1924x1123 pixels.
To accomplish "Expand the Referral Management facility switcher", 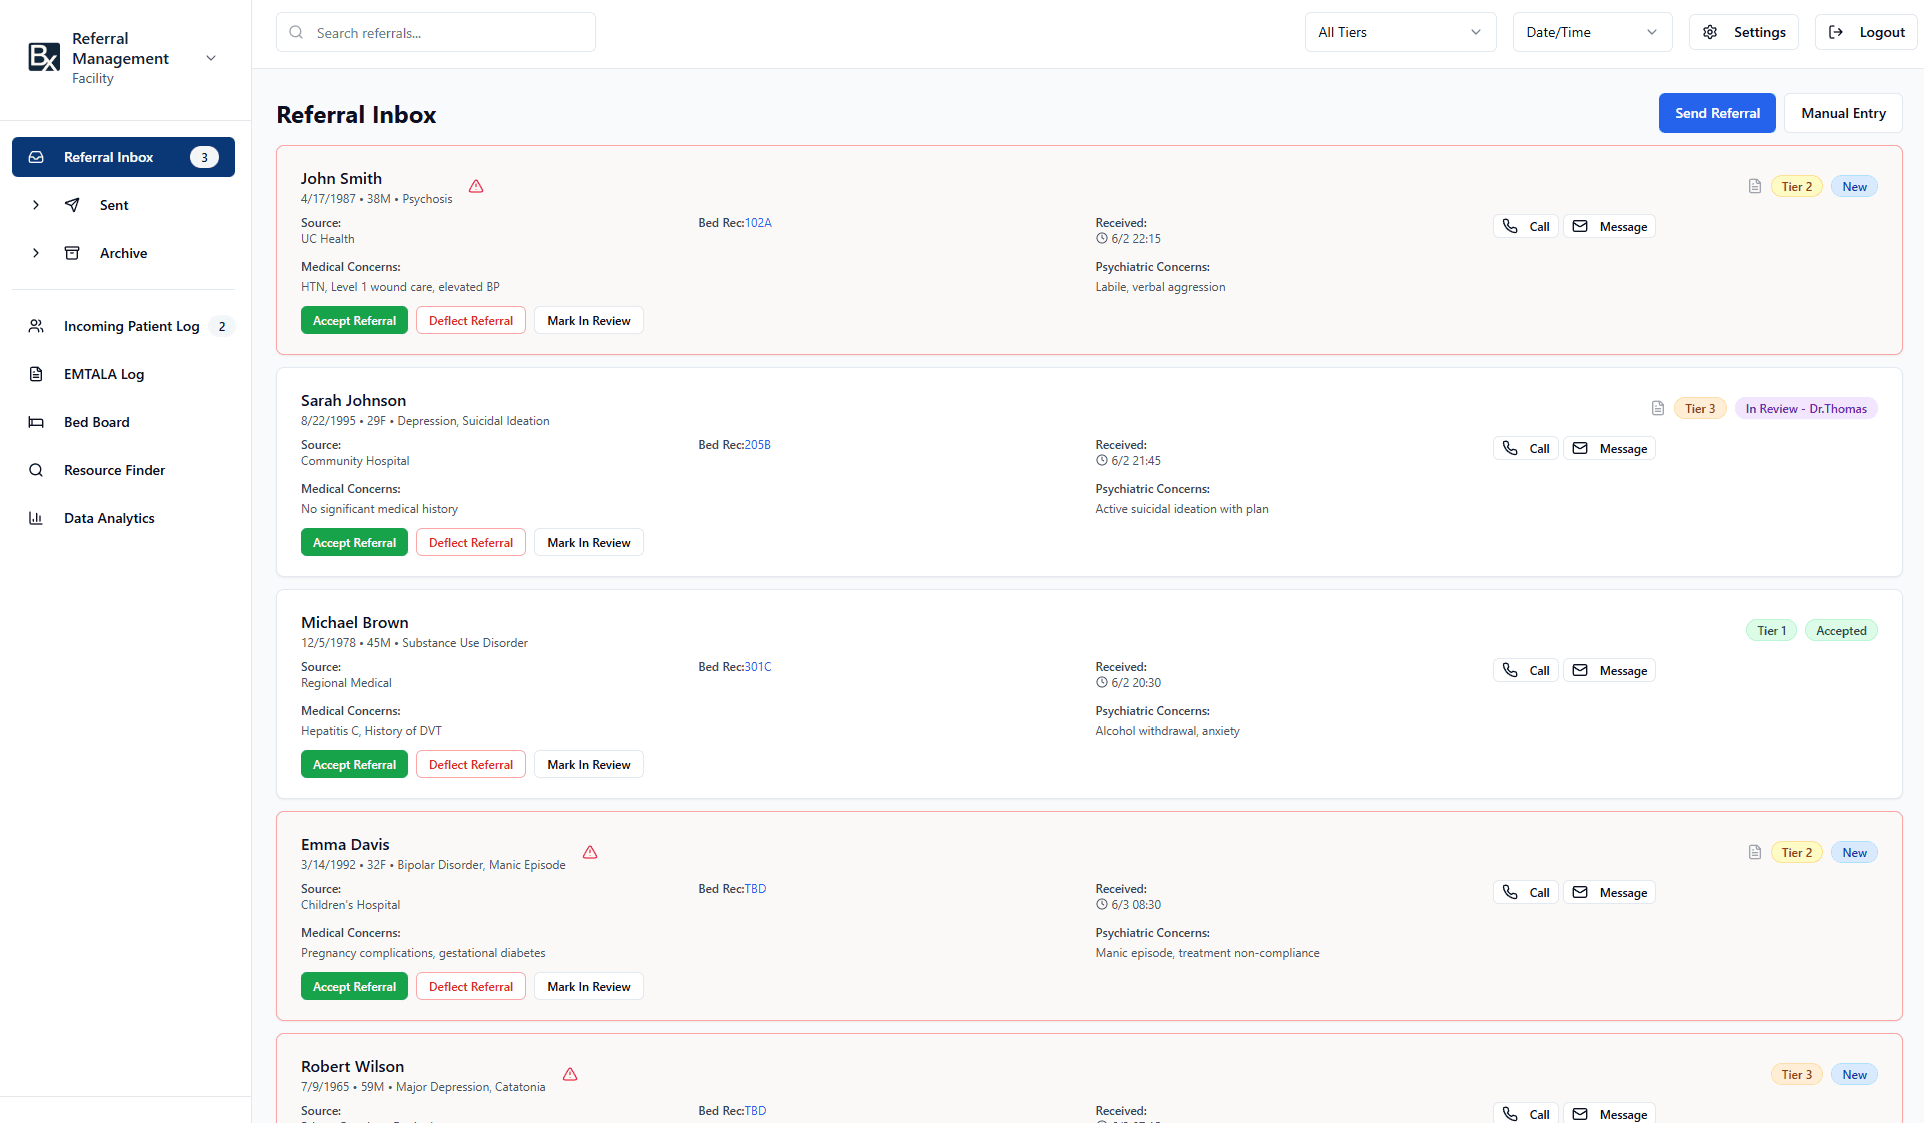I will [211, 58].
